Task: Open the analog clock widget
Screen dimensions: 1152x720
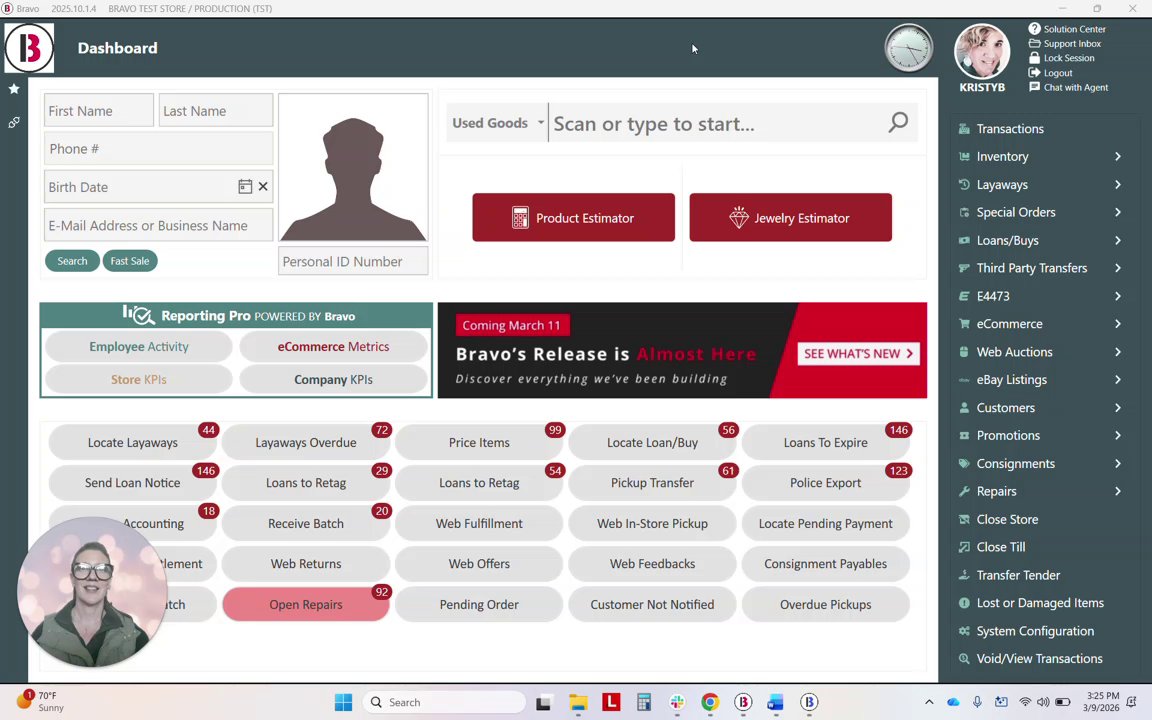Action: click(909, 48)
